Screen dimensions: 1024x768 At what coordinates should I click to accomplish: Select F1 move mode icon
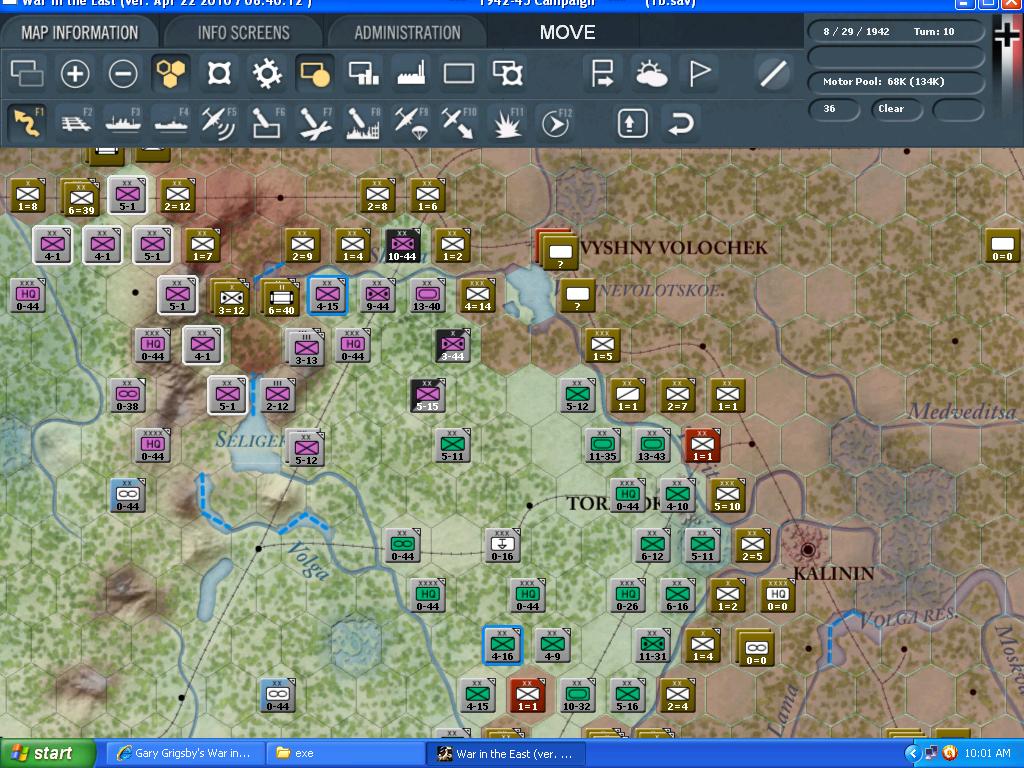(x=27, y=123)
